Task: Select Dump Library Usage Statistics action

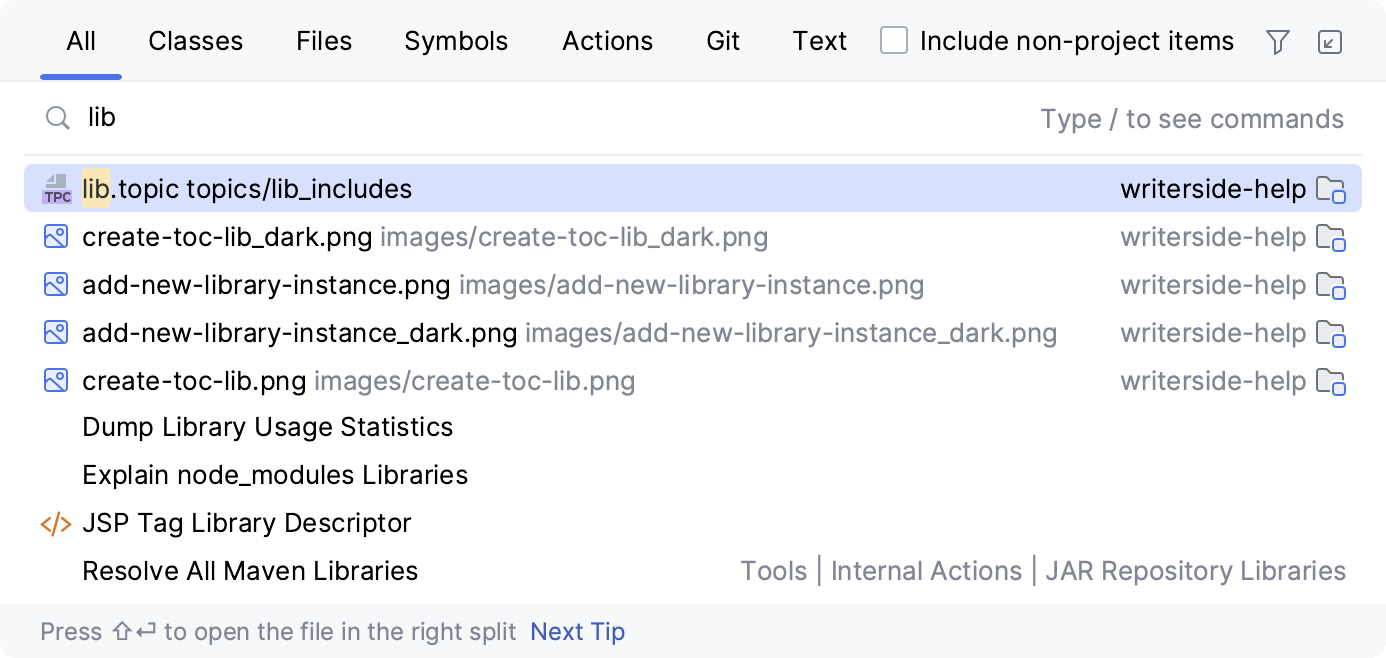Action: [267, 427]
